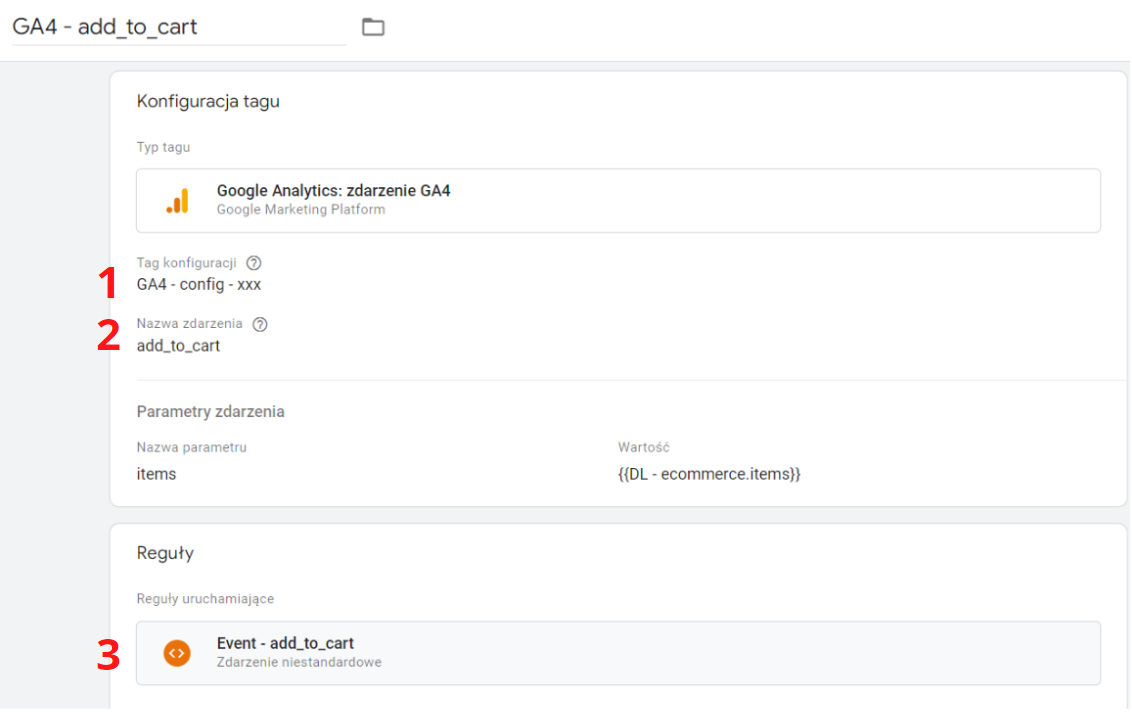Click the Nazwa parametru column header

pos(191,448)
